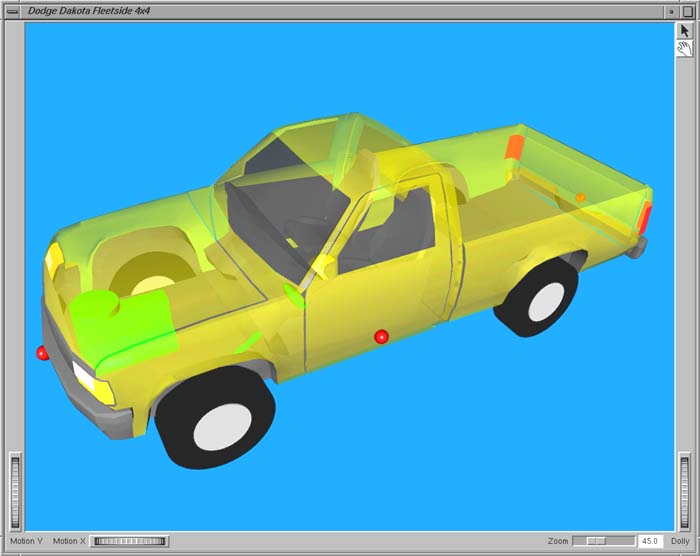Screen dimensions: 700x556
Task: Click the orange sphere in the truck bed
Action: tap(580, 198)
